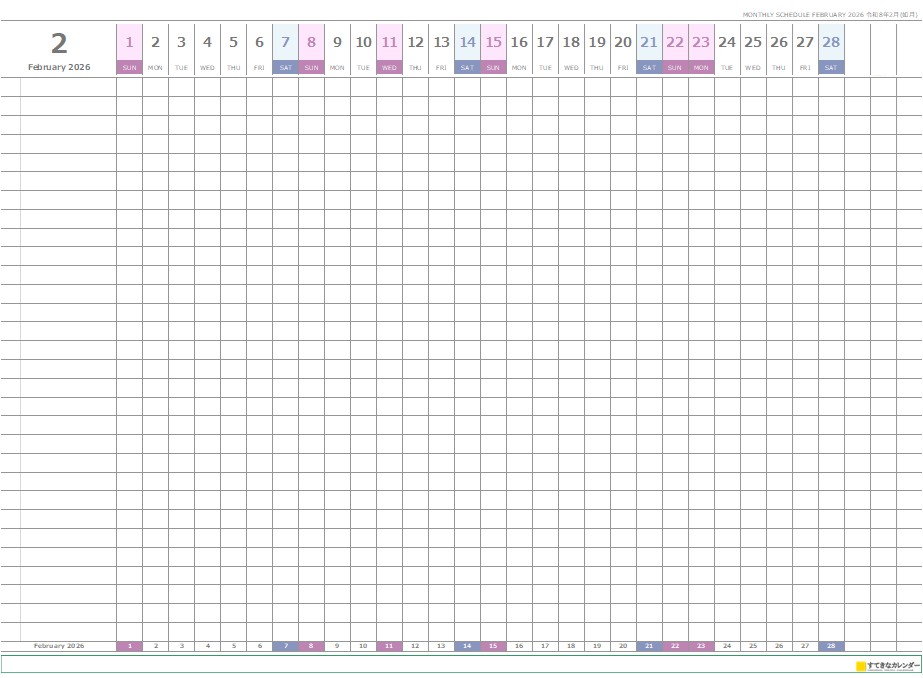
Task: Click the WED label under day 11
Action: click(389, 68)
